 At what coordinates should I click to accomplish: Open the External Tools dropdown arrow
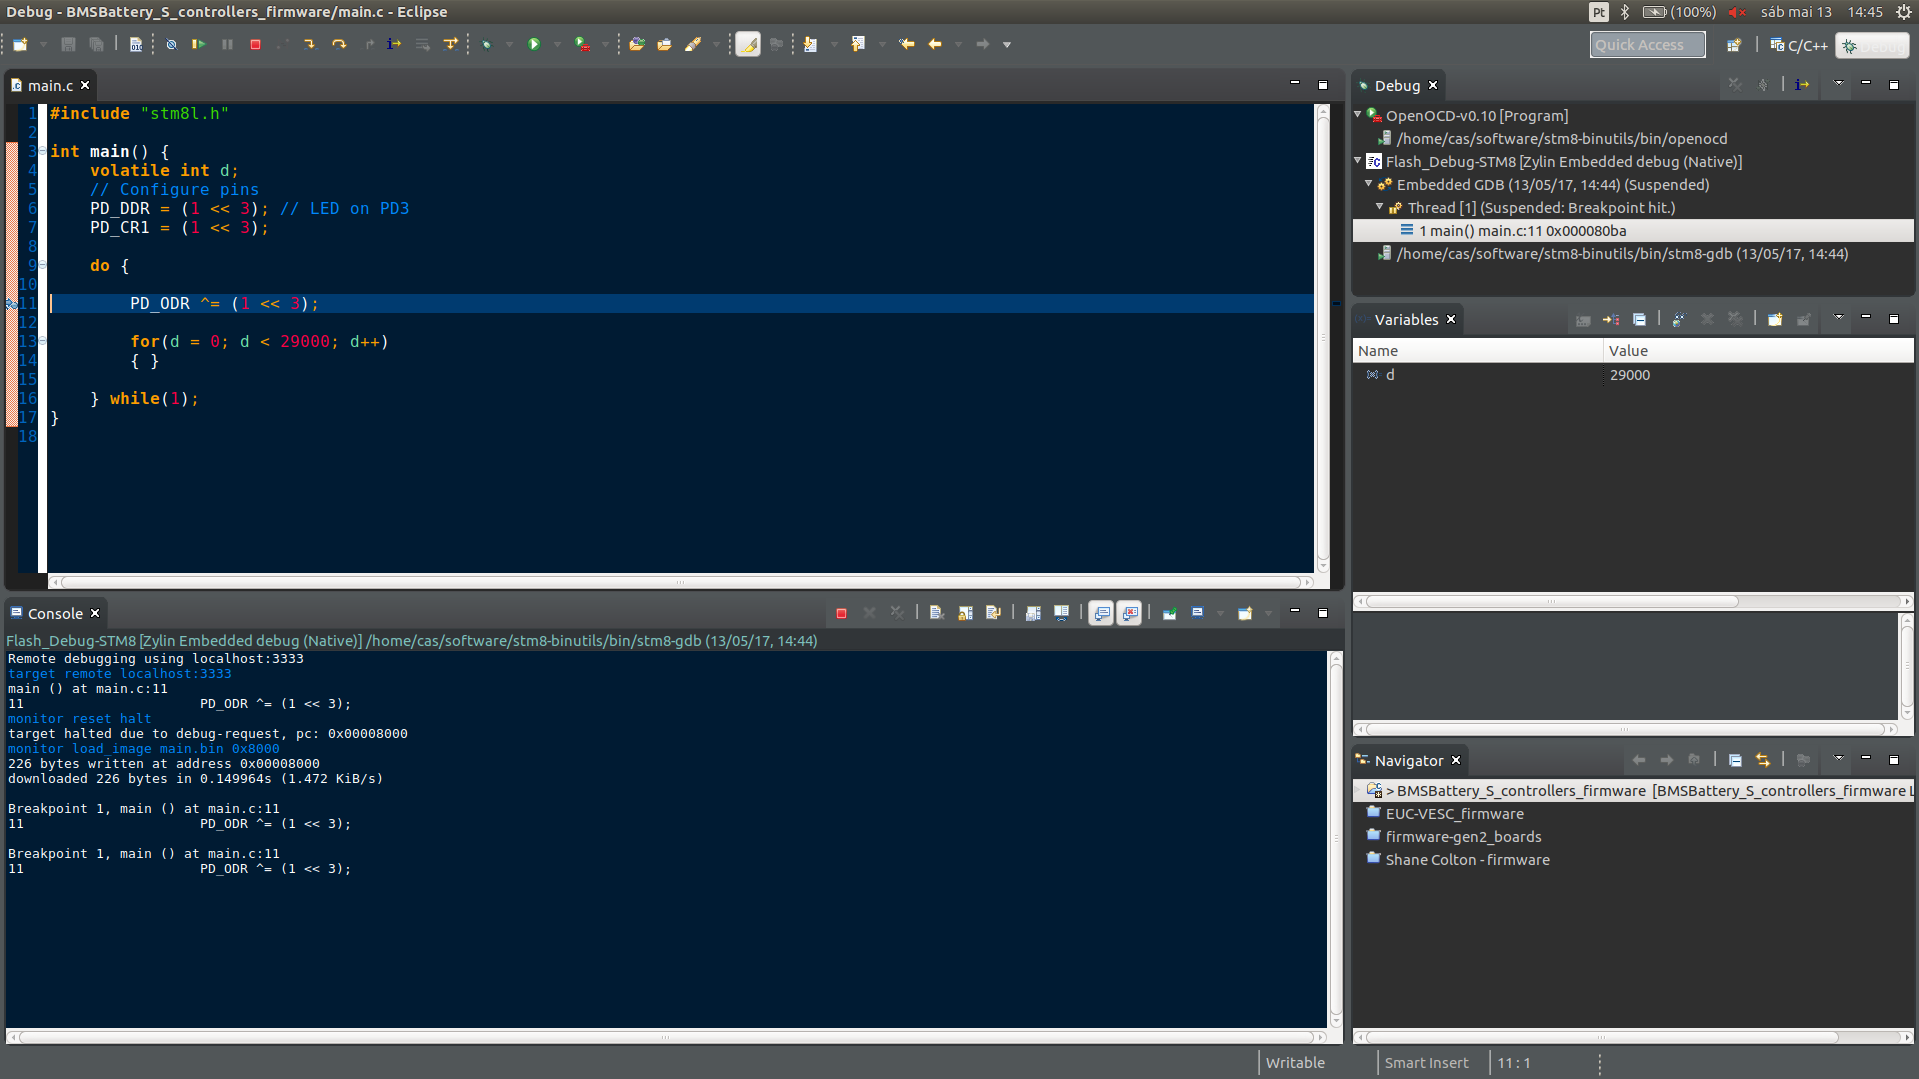pyautogui.click(x=605, y=44)
